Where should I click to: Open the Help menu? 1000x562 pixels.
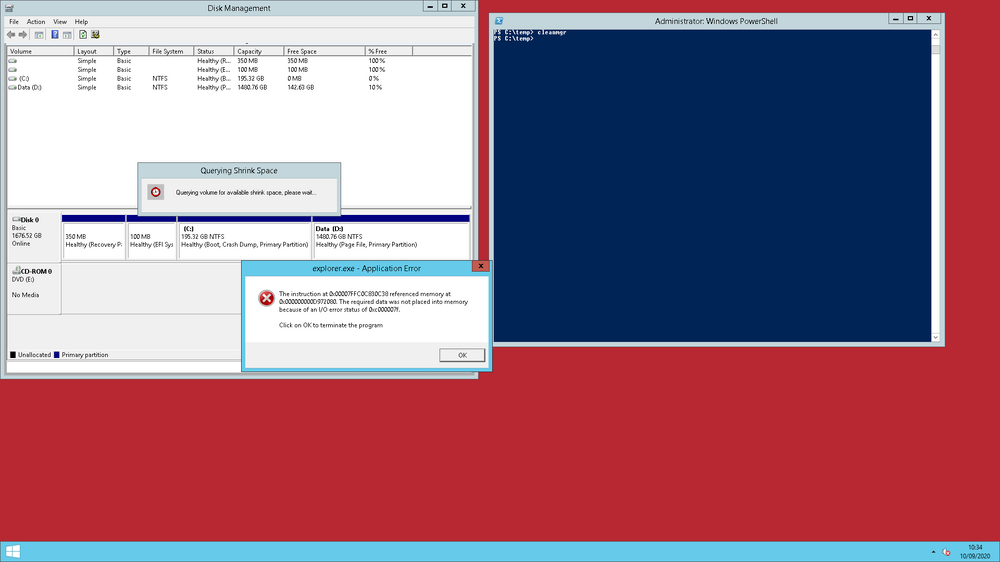82,22
